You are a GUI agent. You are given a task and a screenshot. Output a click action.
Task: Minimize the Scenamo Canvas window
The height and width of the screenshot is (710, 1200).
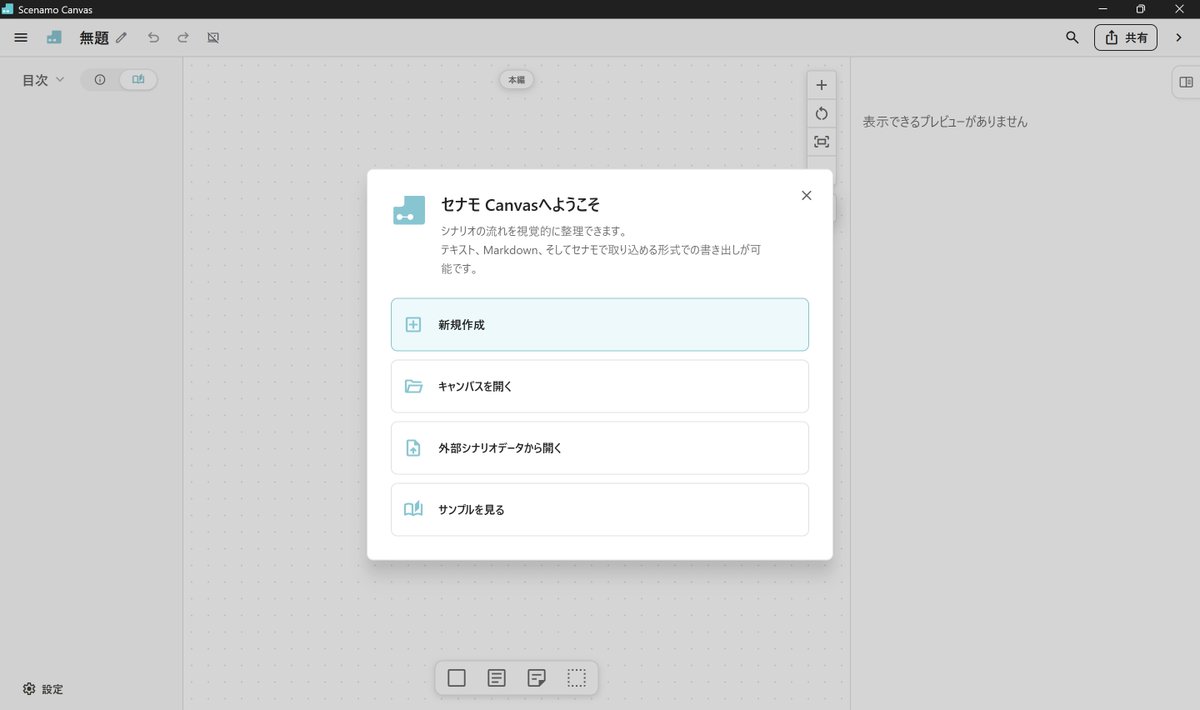[x=1102, y=9]
